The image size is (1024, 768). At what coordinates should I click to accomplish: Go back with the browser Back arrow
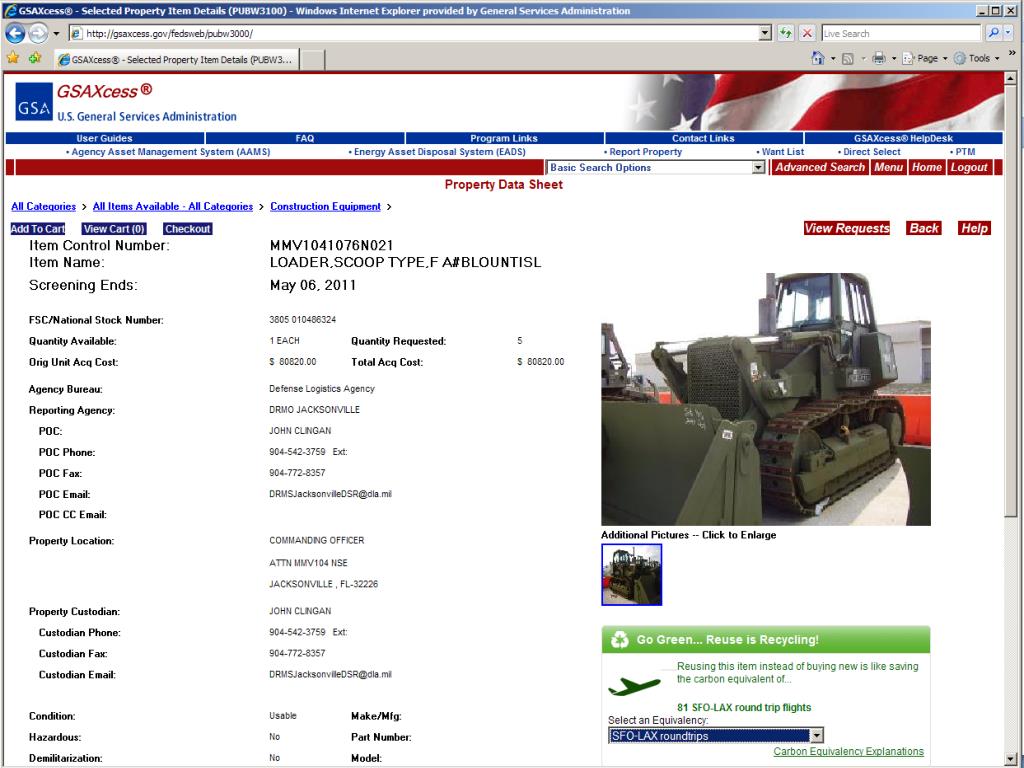(x=15, y=33)
